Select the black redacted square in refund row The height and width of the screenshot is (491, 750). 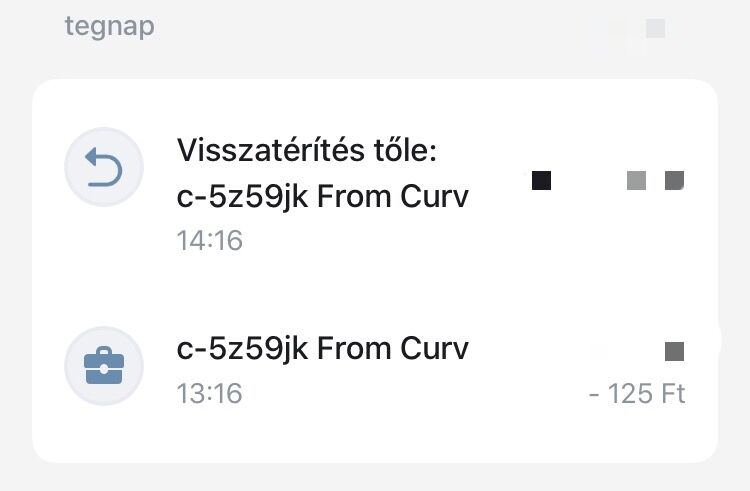click(x=541, y=180)
